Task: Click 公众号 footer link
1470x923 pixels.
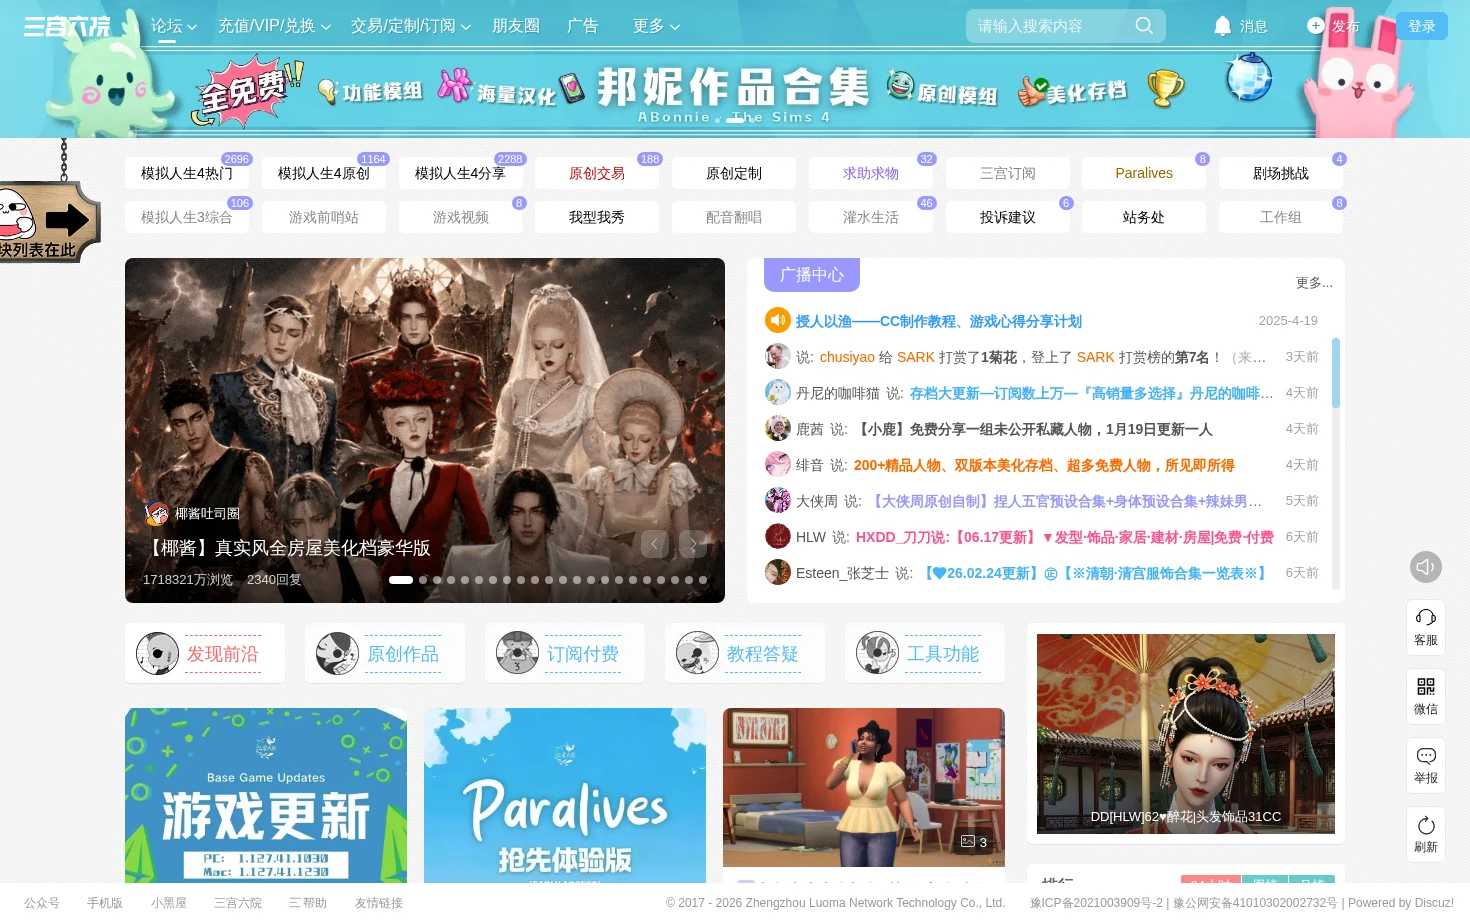Action: (x=42, y=903)
